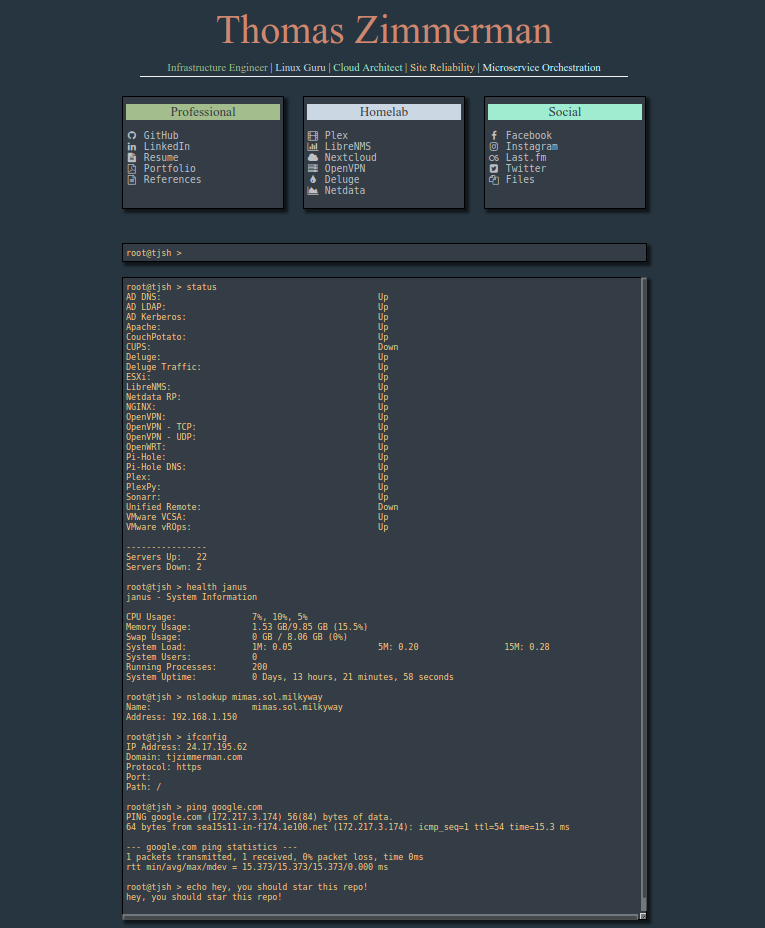Click the Nextcloud cloud icon
This screenshot has height=928, width=765.
pos(313,157)
